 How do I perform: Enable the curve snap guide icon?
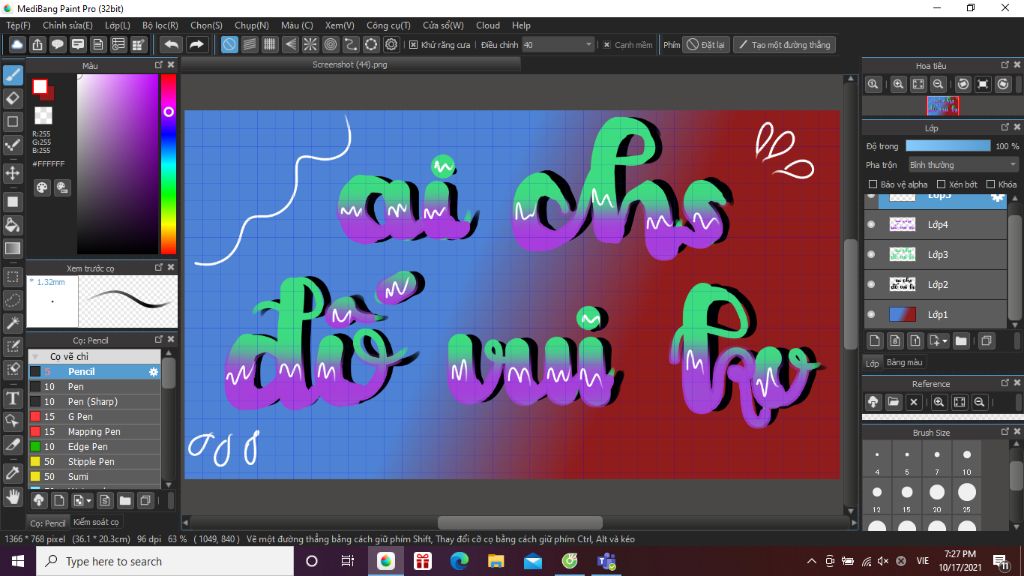tap(351, 44)
